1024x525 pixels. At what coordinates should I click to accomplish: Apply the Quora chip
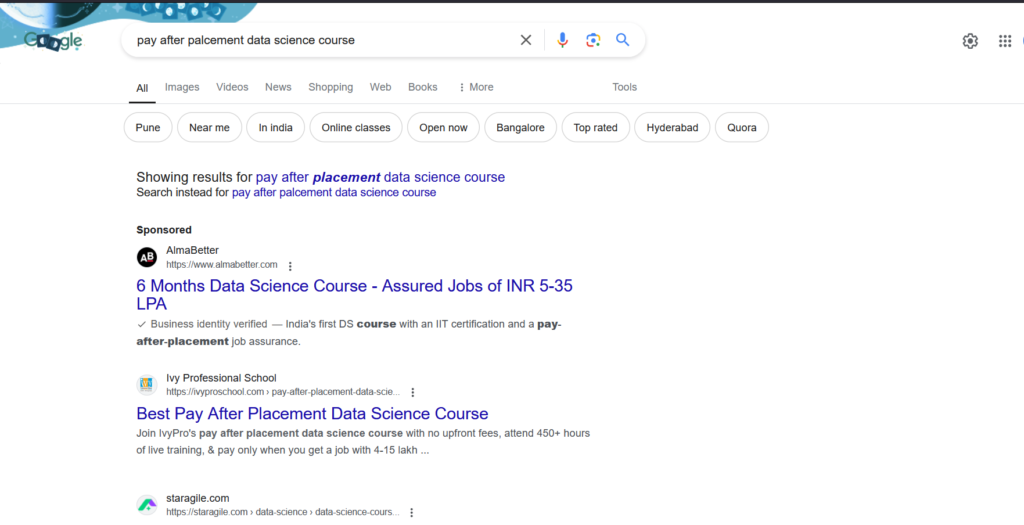click(x=742, y=127)
